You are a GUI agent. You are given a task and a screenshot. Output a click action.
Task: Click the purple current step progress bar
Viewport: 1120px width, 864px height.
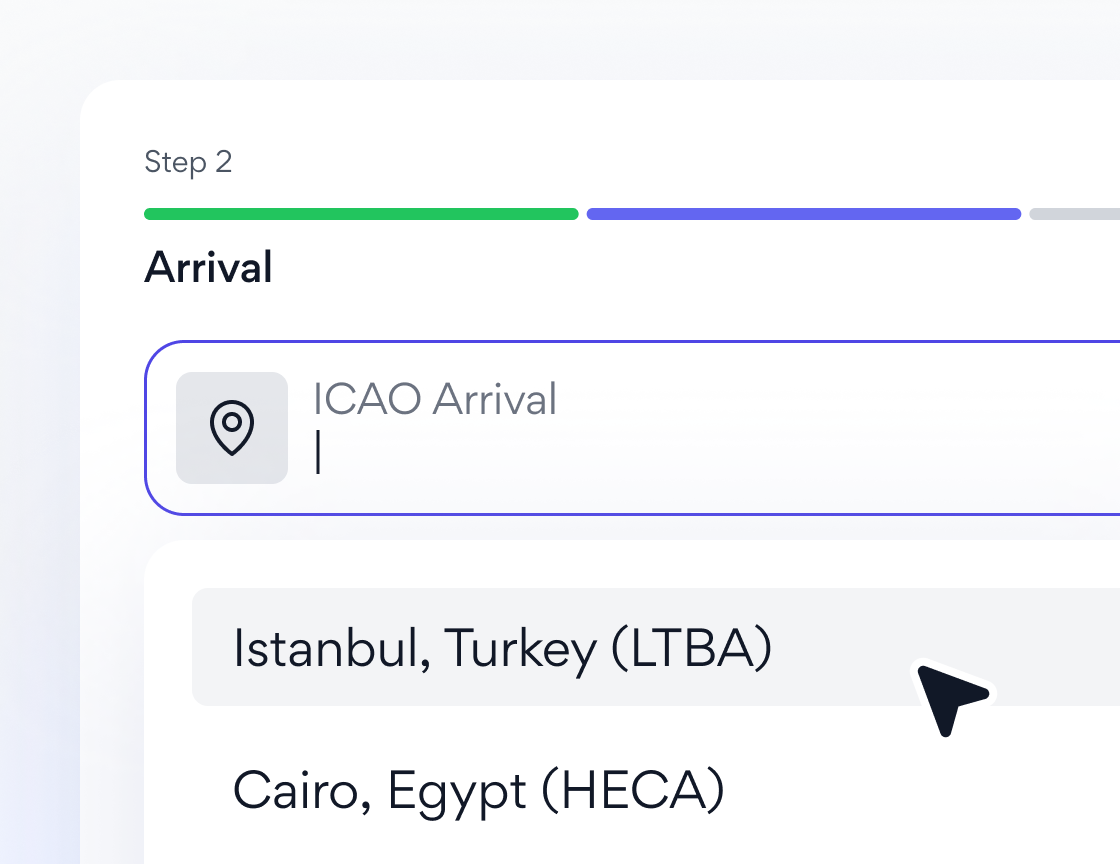[x=803, y=214]
